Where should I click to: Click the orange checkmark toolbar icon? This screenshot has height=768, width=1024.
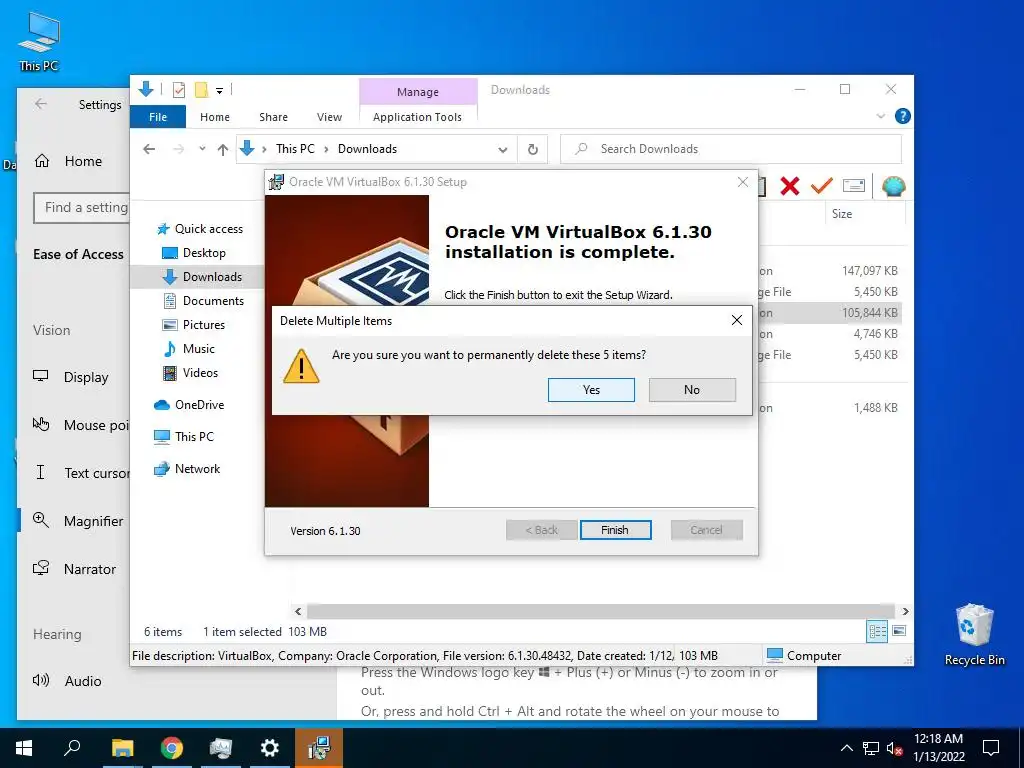[822, 187]
